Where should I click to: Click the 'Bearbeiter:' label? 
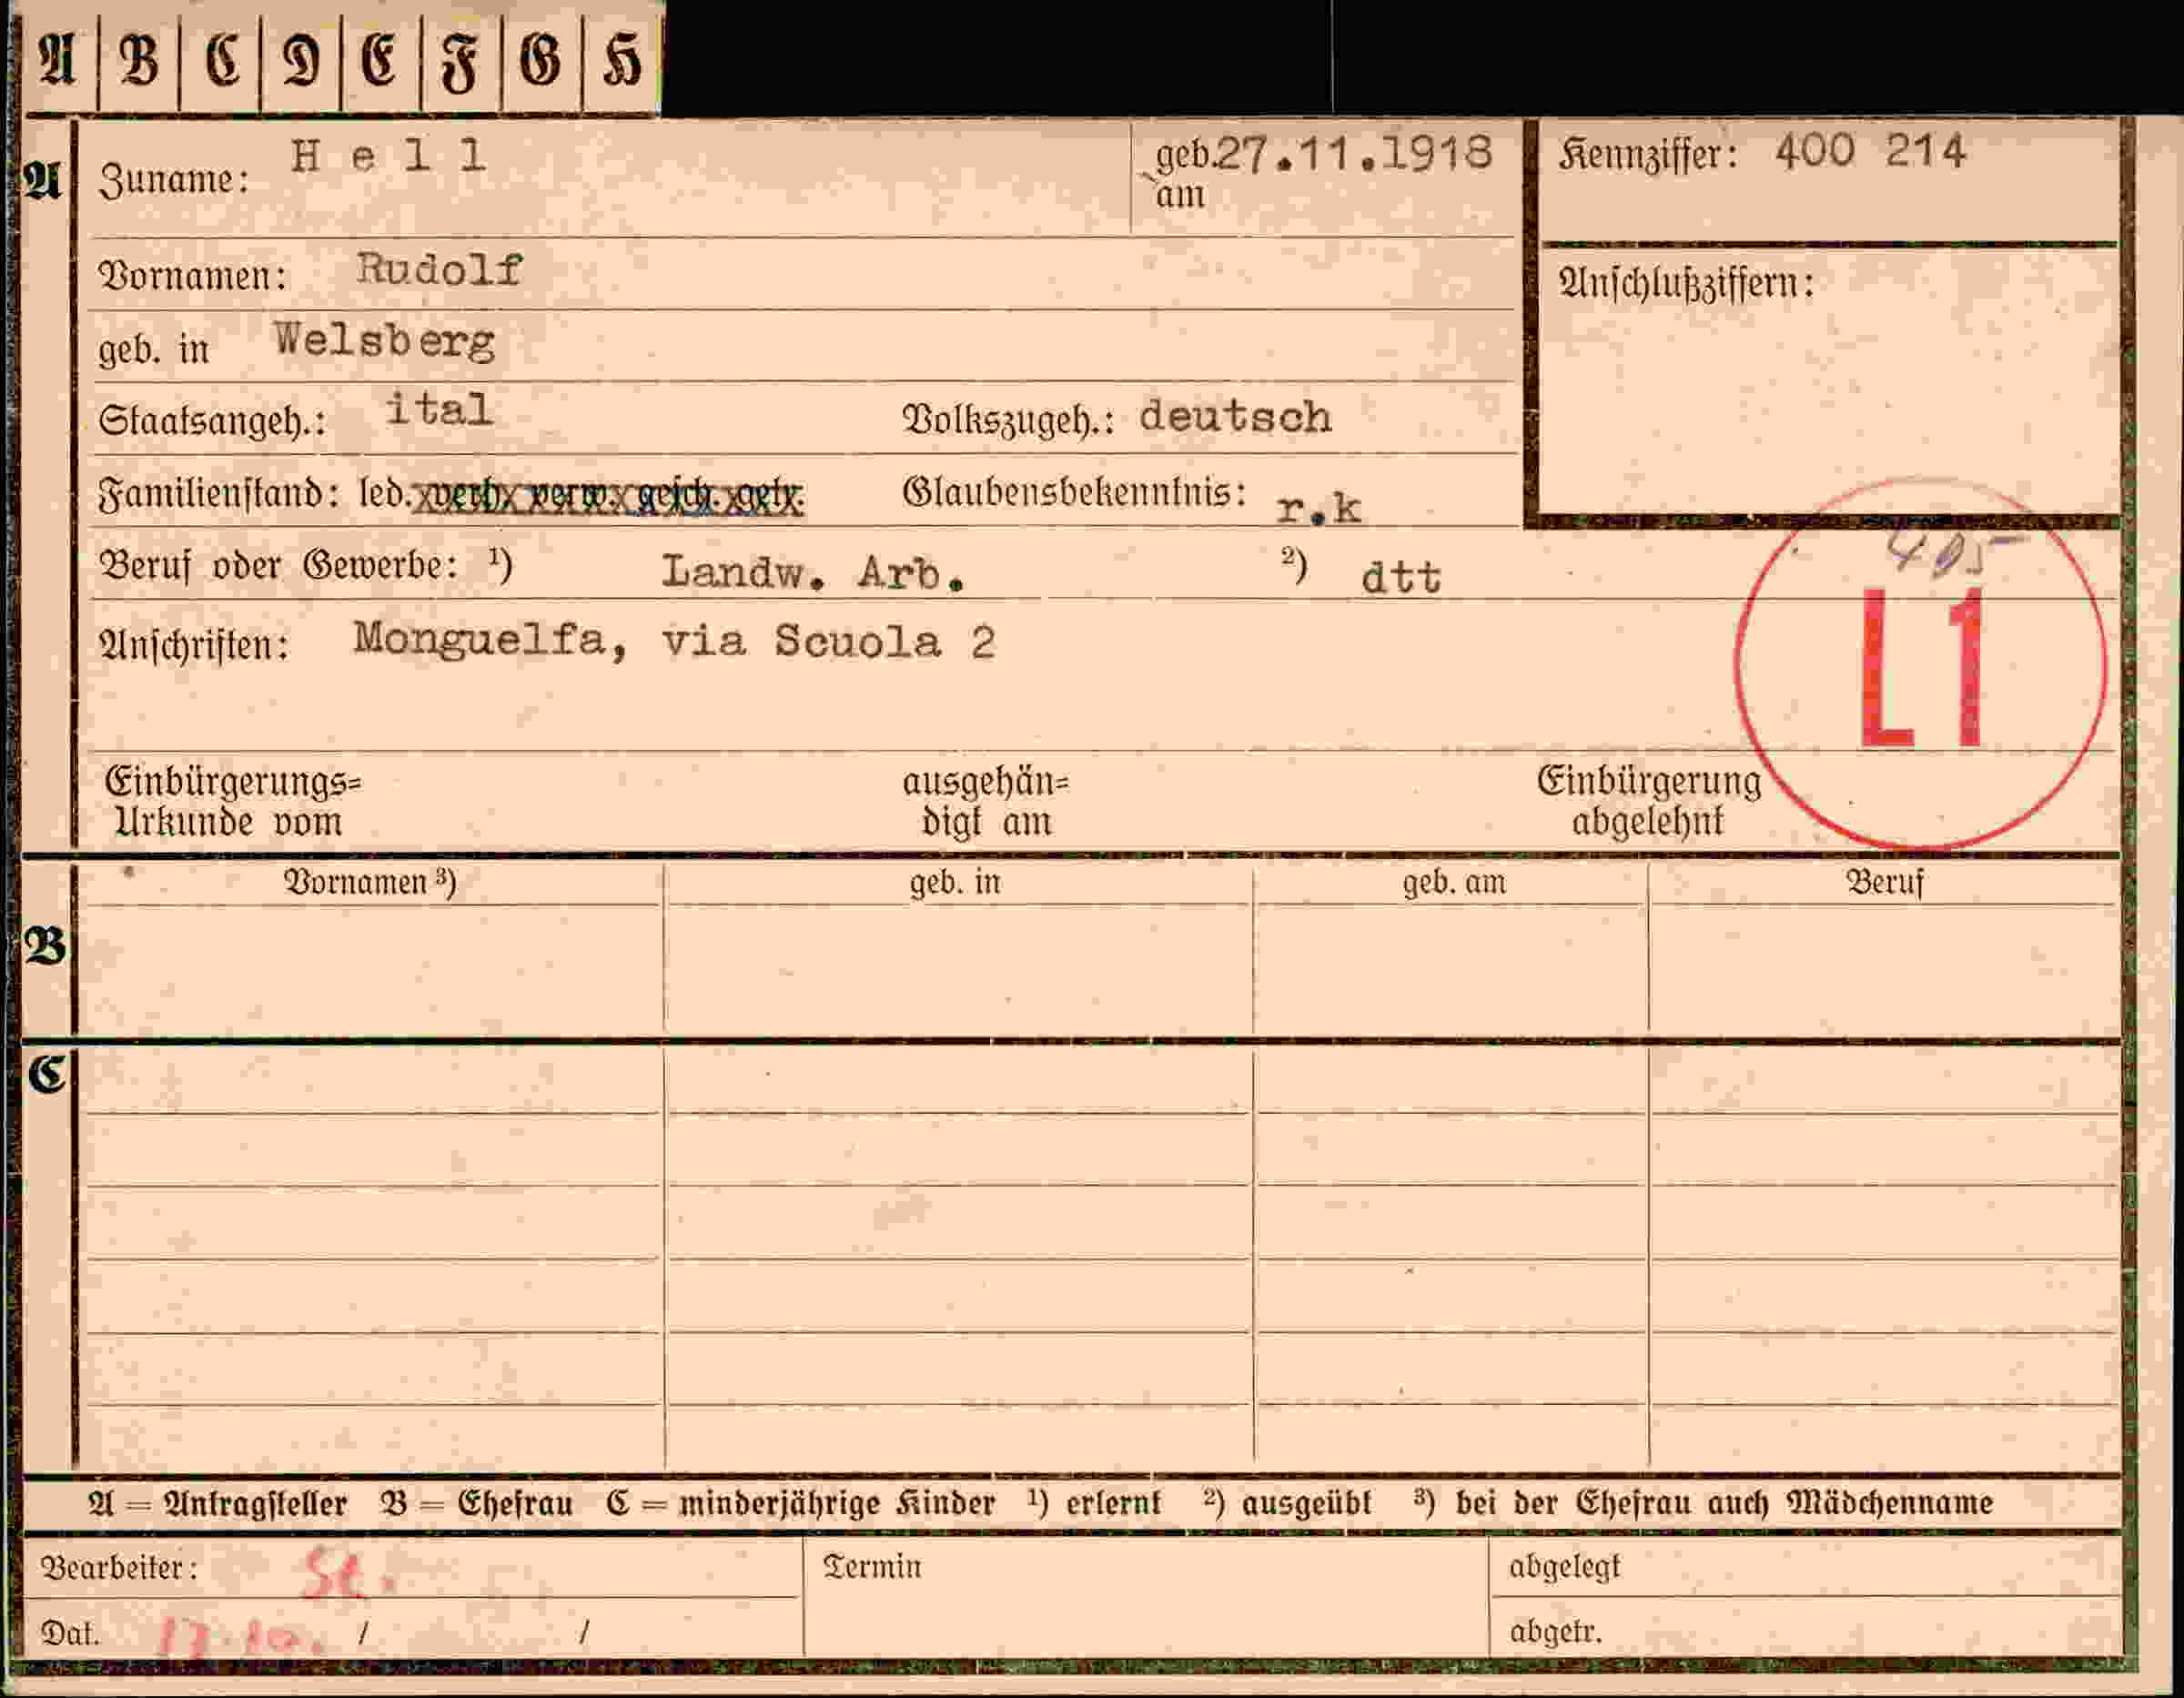coord(119,1568)
